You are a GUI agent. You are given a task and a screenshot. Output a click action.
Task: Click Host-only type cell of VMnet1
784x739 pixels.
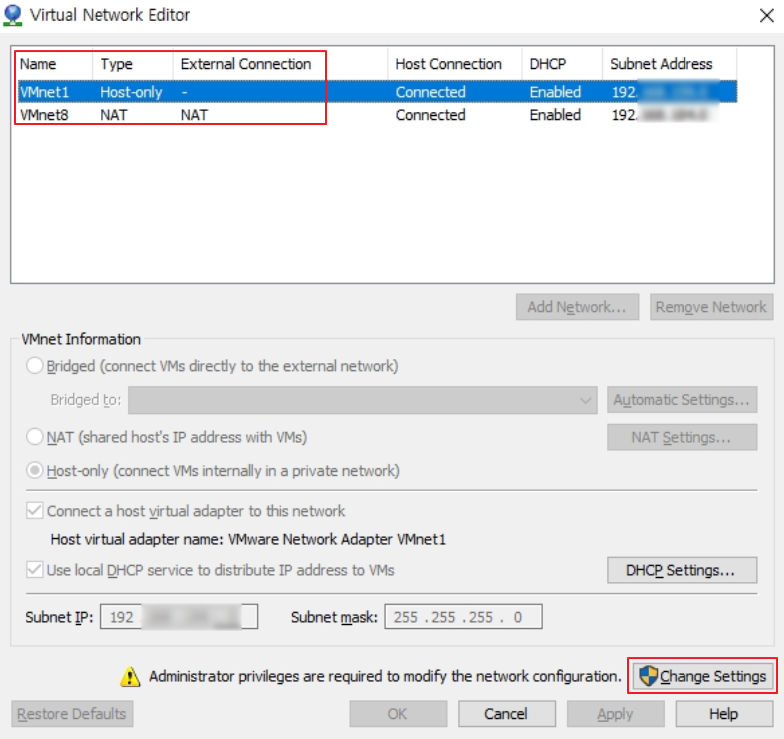[x=131, y=92]
